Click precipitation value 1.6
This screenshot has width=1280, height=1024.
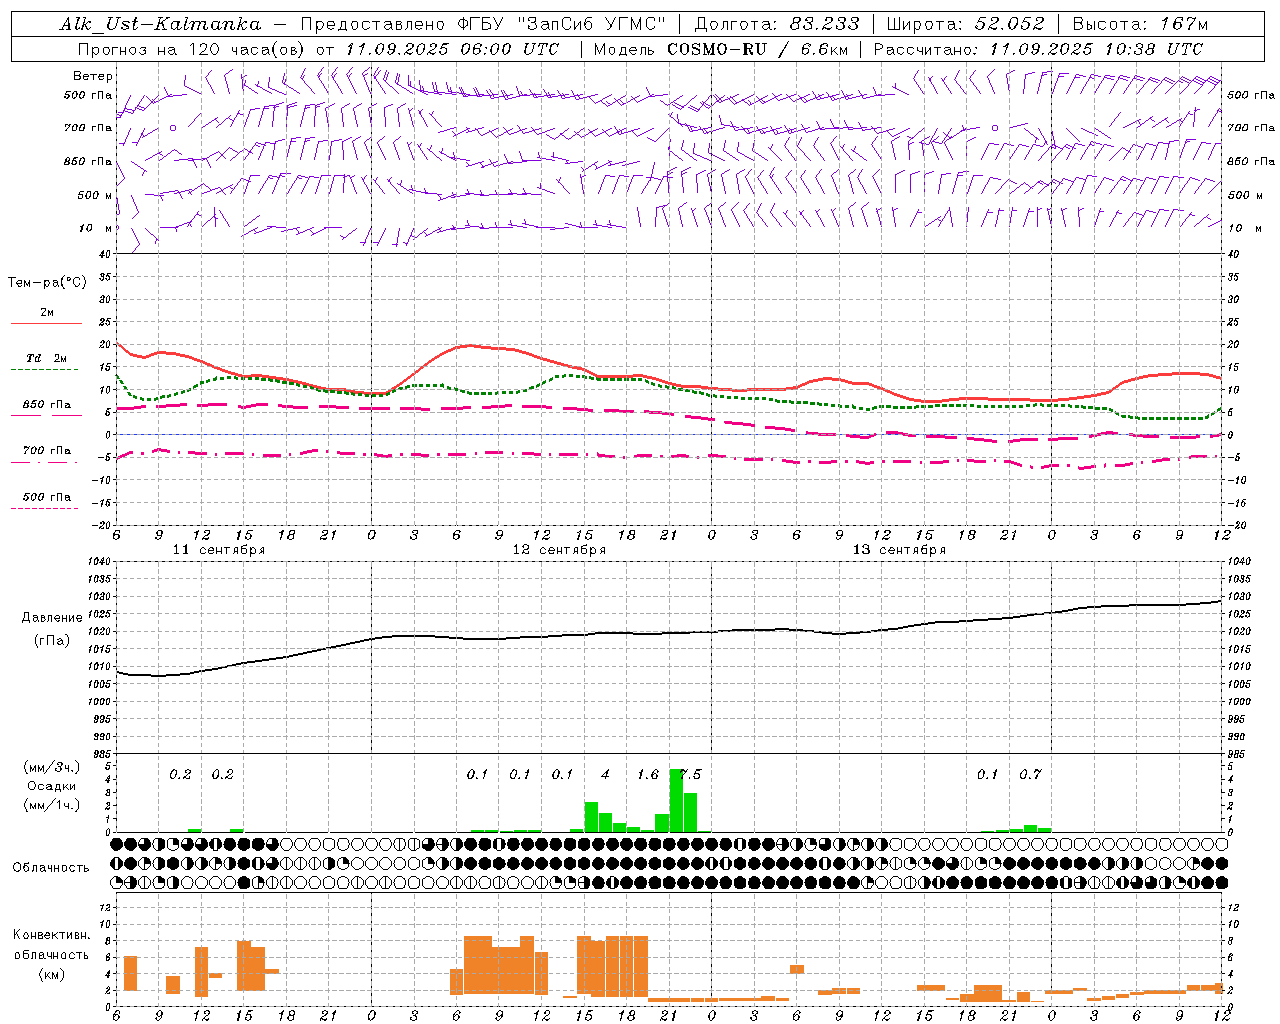click(x=648, y=774)
